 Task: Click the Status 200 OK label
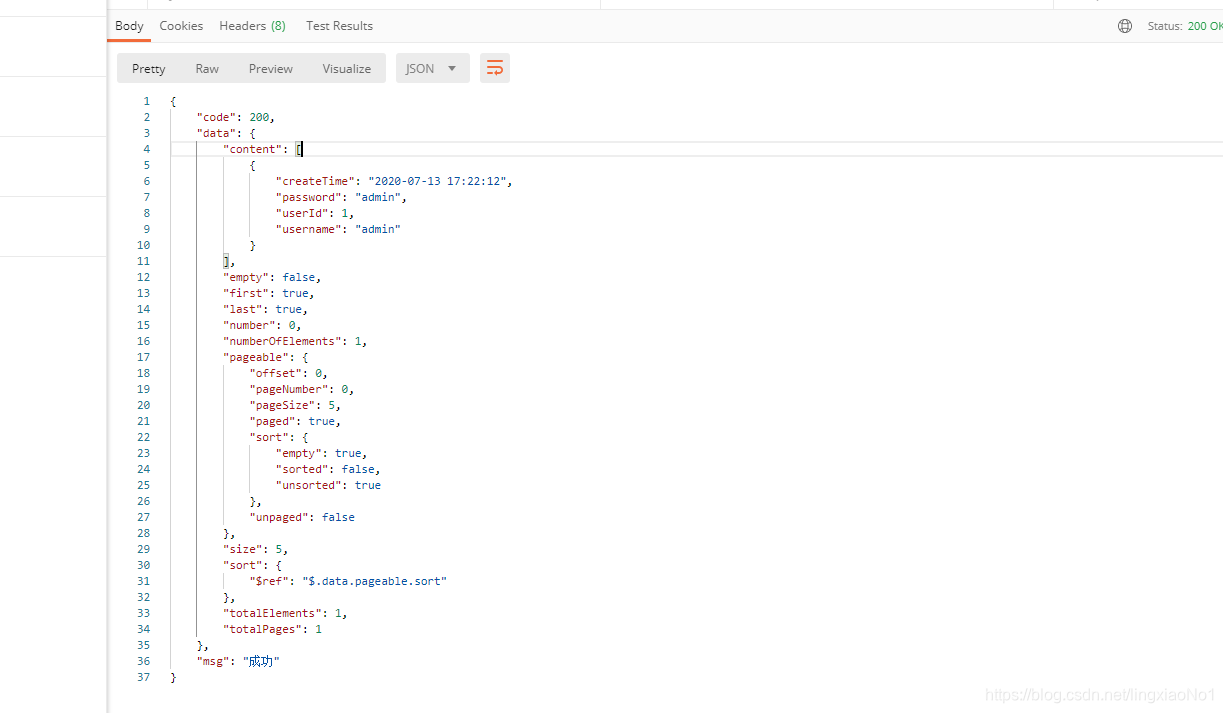1185,26
